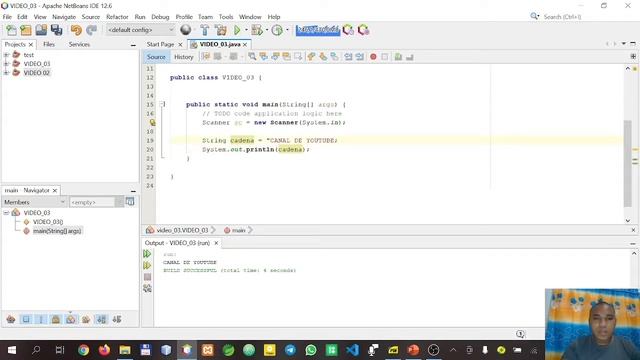Toggle the Show Non-Public Members filter in Navigator
The height and width of the screenshot is (360, 640).
pos(56,319)
